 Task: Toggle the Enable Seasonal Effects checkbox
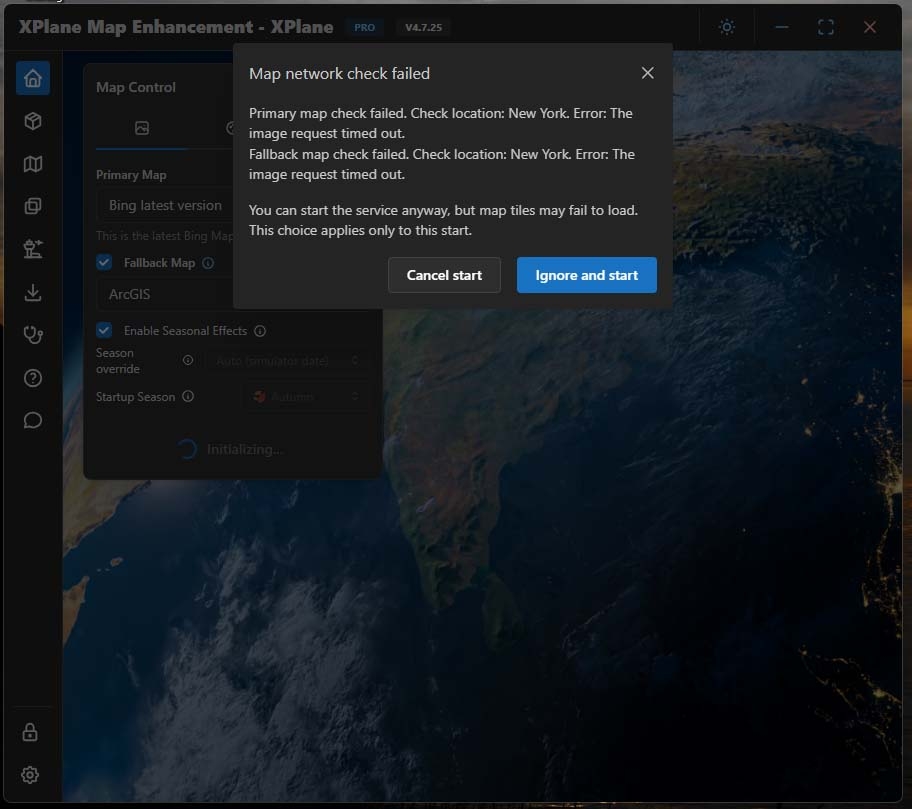coord(104,330)
